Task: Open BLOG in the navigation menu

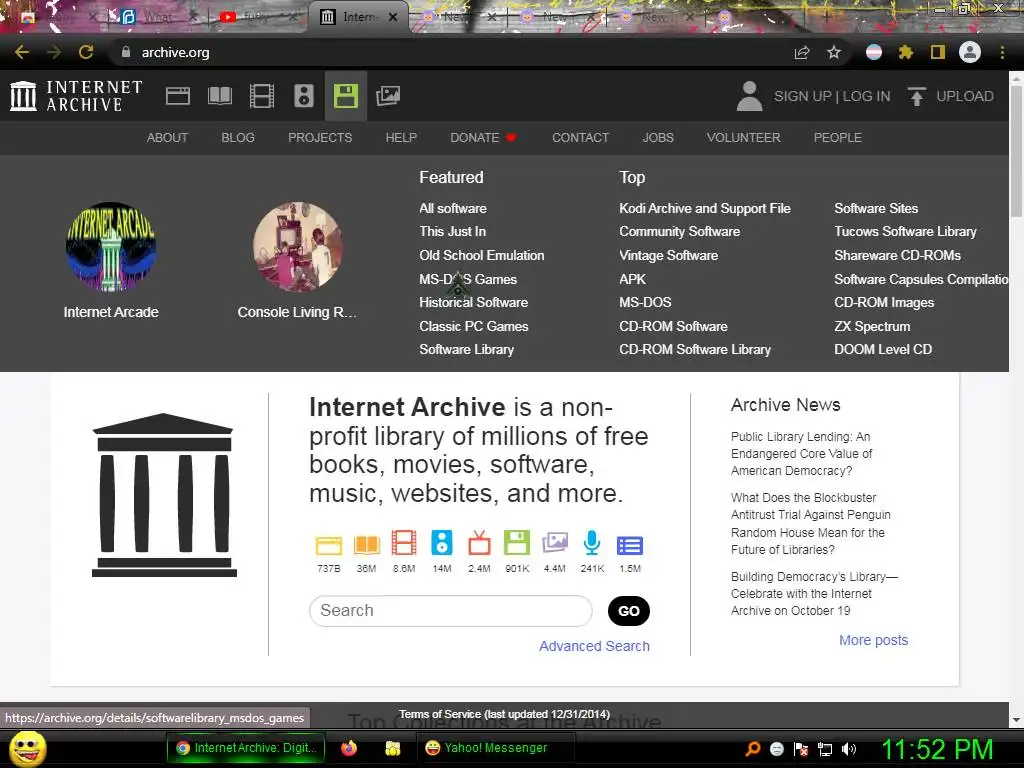Action: (238, 138)
